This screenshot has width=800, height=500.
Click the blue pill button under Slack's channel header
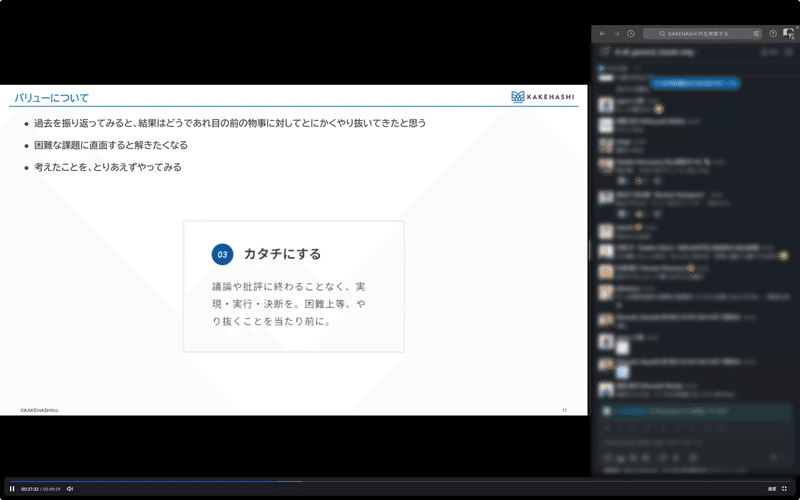coord(695,83)
